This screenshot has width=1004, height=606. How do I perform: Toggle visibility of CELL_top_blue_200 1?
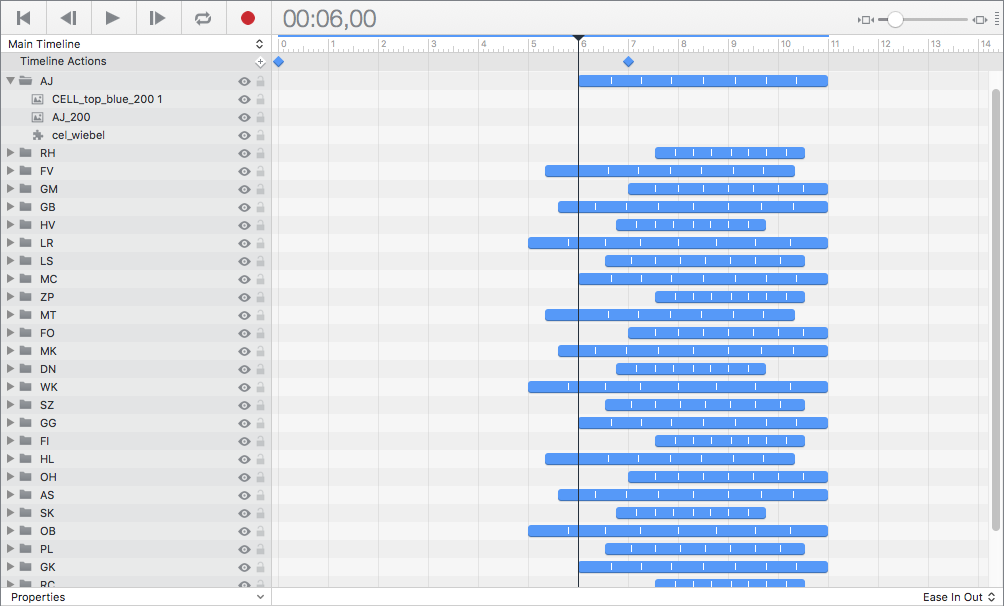tap(244, 99)
